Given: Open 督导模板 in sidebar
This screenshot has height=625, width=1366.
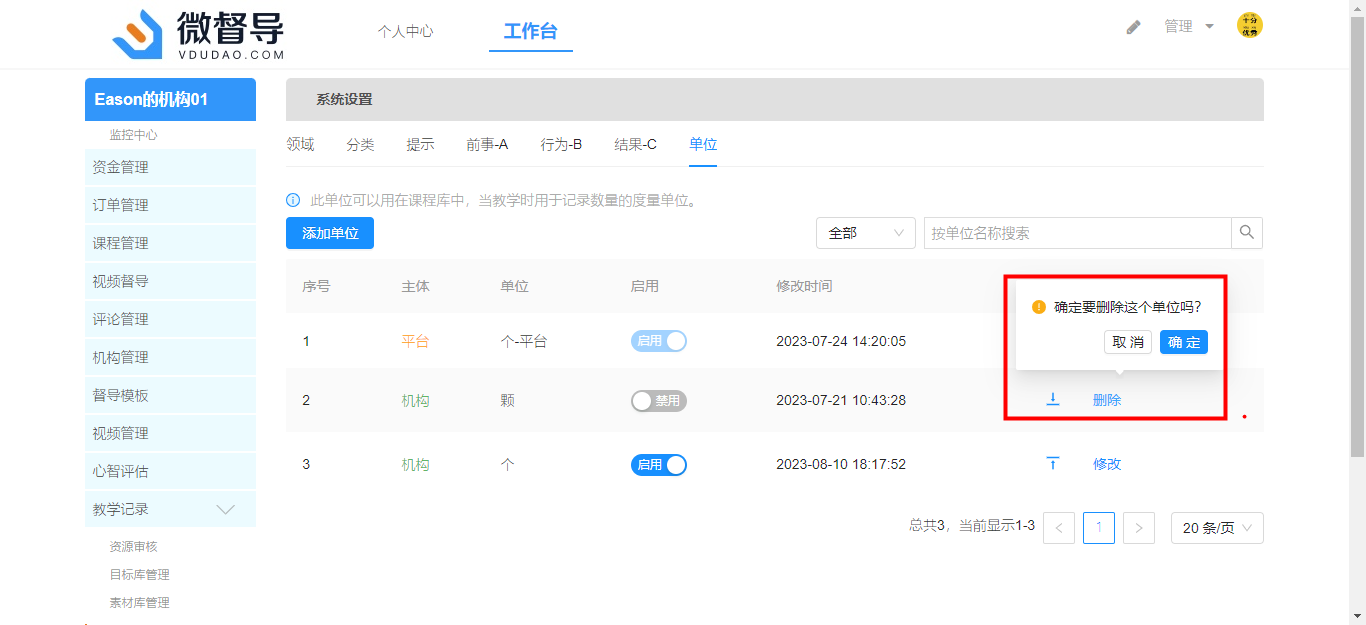Looking at the screenshot, I should coord(170,395).
